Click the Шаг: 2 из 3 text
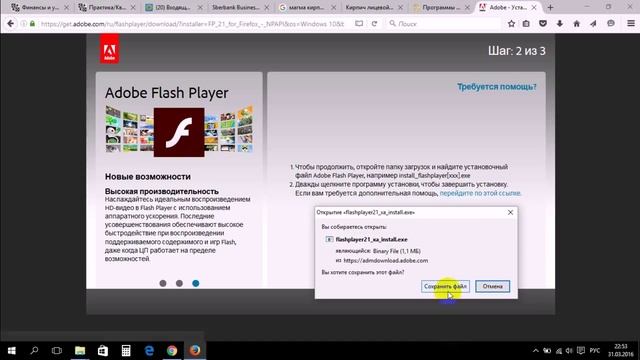The height and width of the screenshot is (360, 640). point(517,51)
